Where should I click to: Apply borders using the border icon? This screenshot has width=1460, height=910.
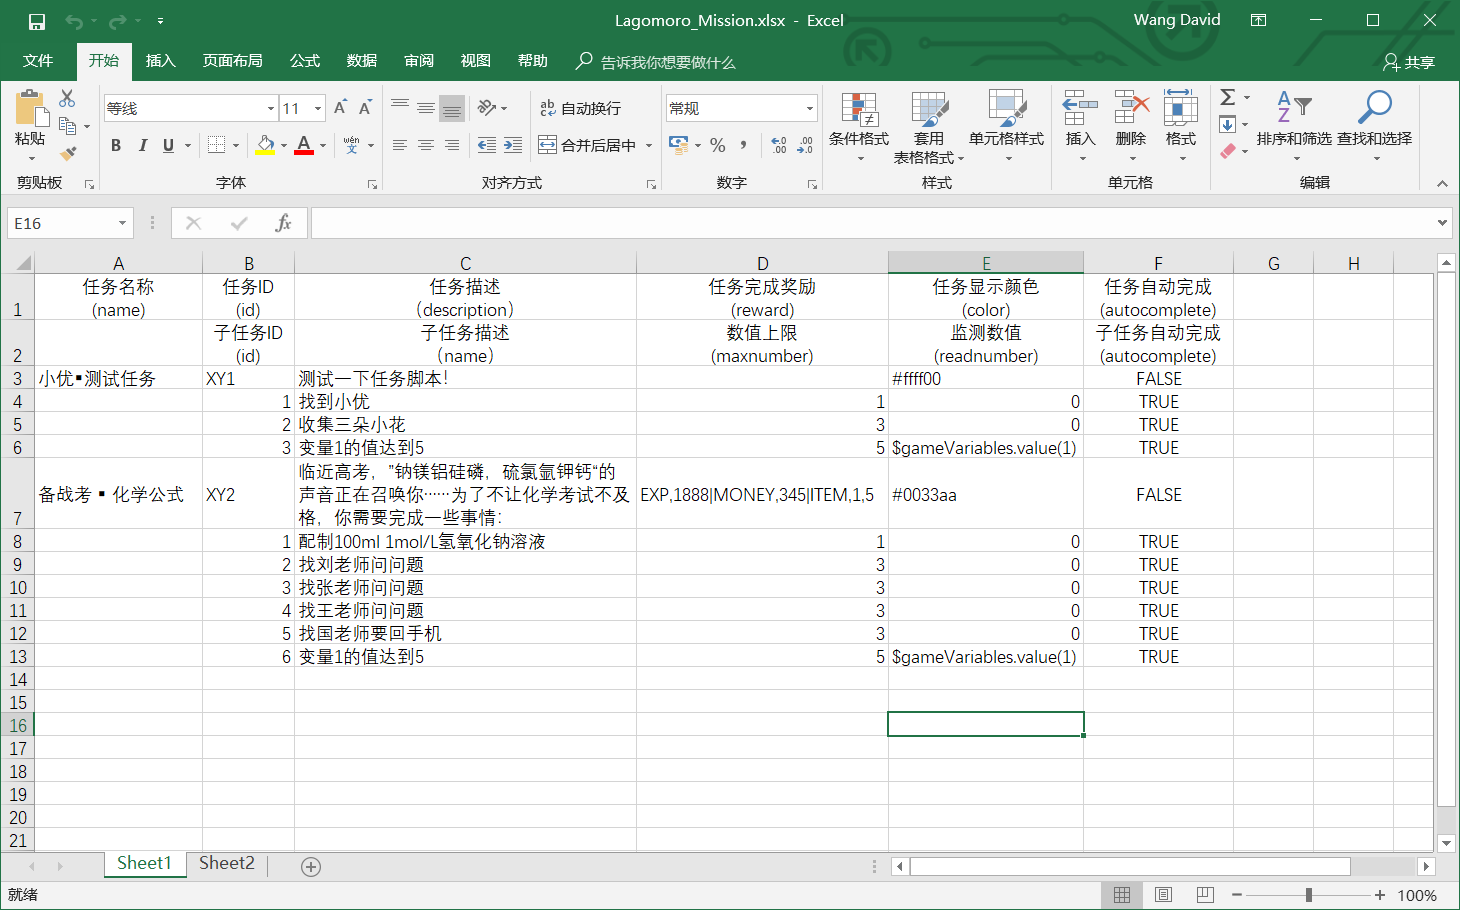pos(216,146)
